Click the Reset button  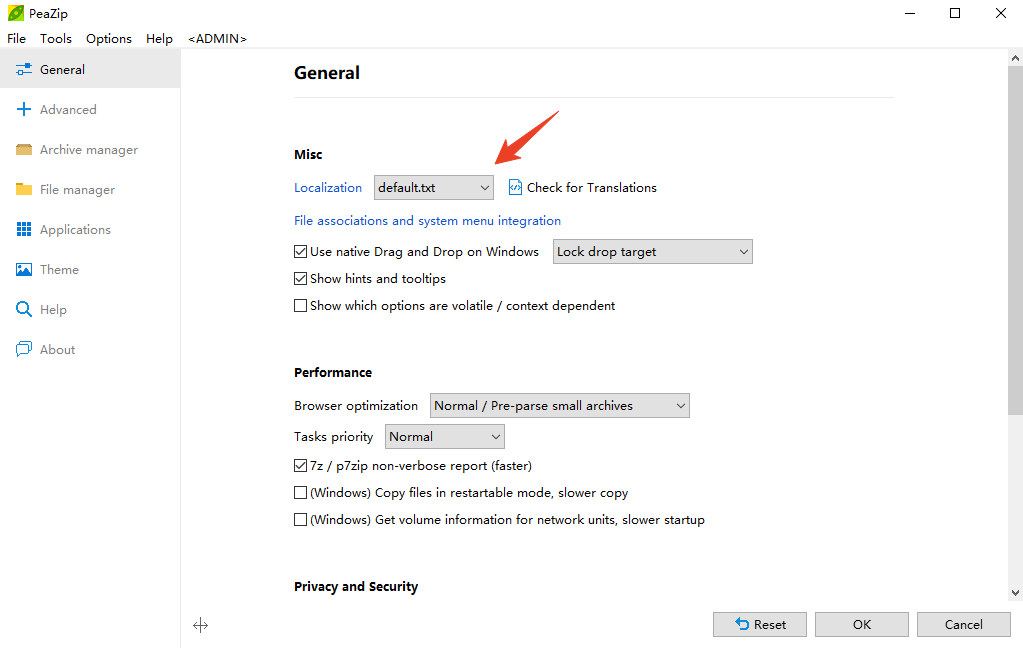760,625
